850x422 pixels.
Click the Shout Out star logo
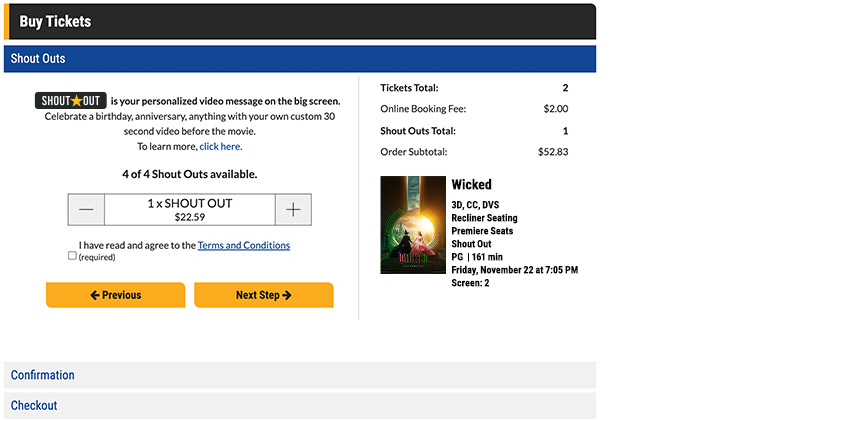click(x=71, y=101)
